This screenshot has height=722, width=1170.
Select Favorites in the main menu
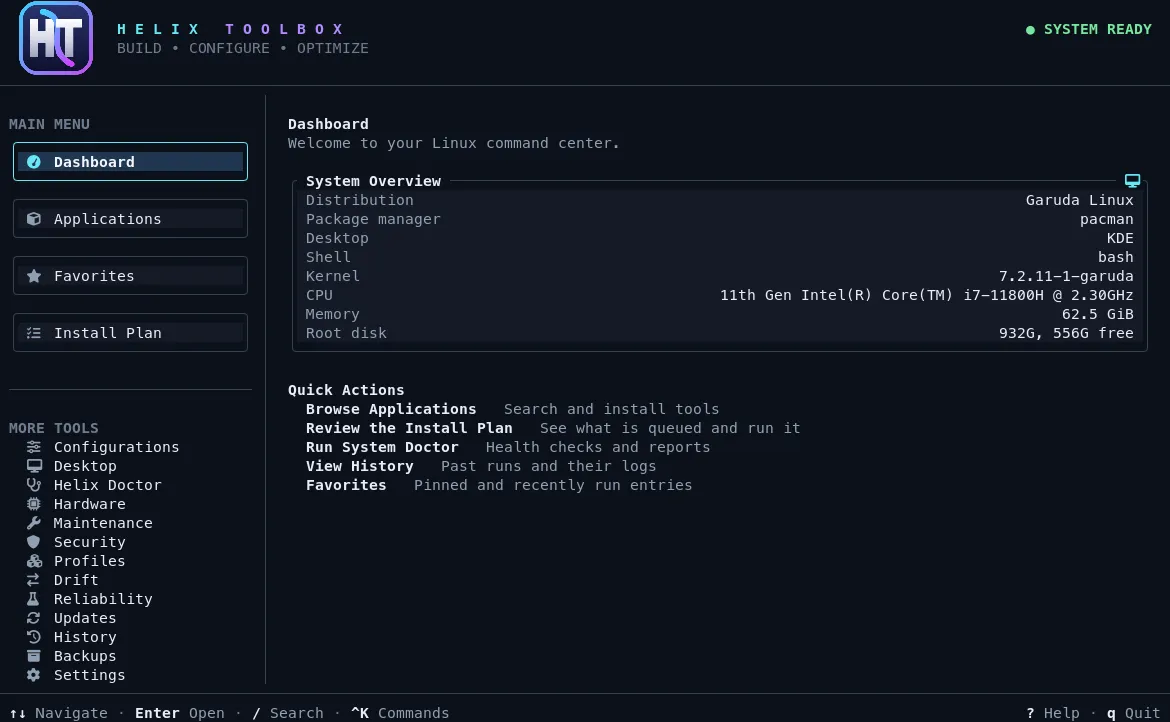point(131,276)
